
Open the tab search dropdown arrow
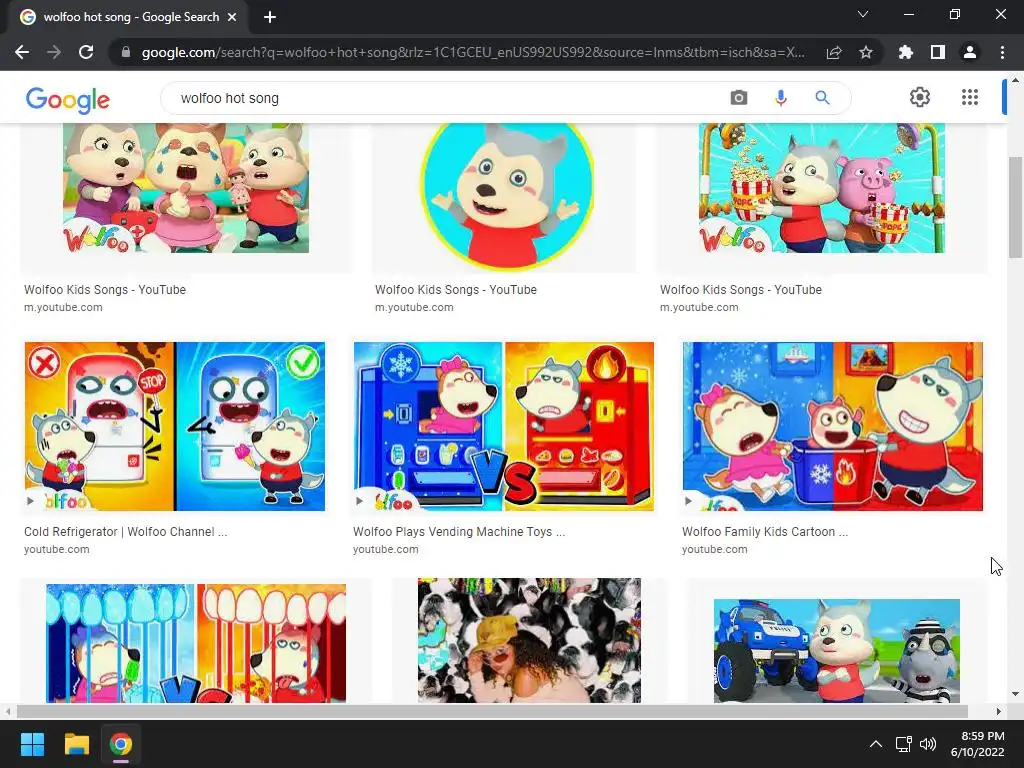[x=863, y=14]
